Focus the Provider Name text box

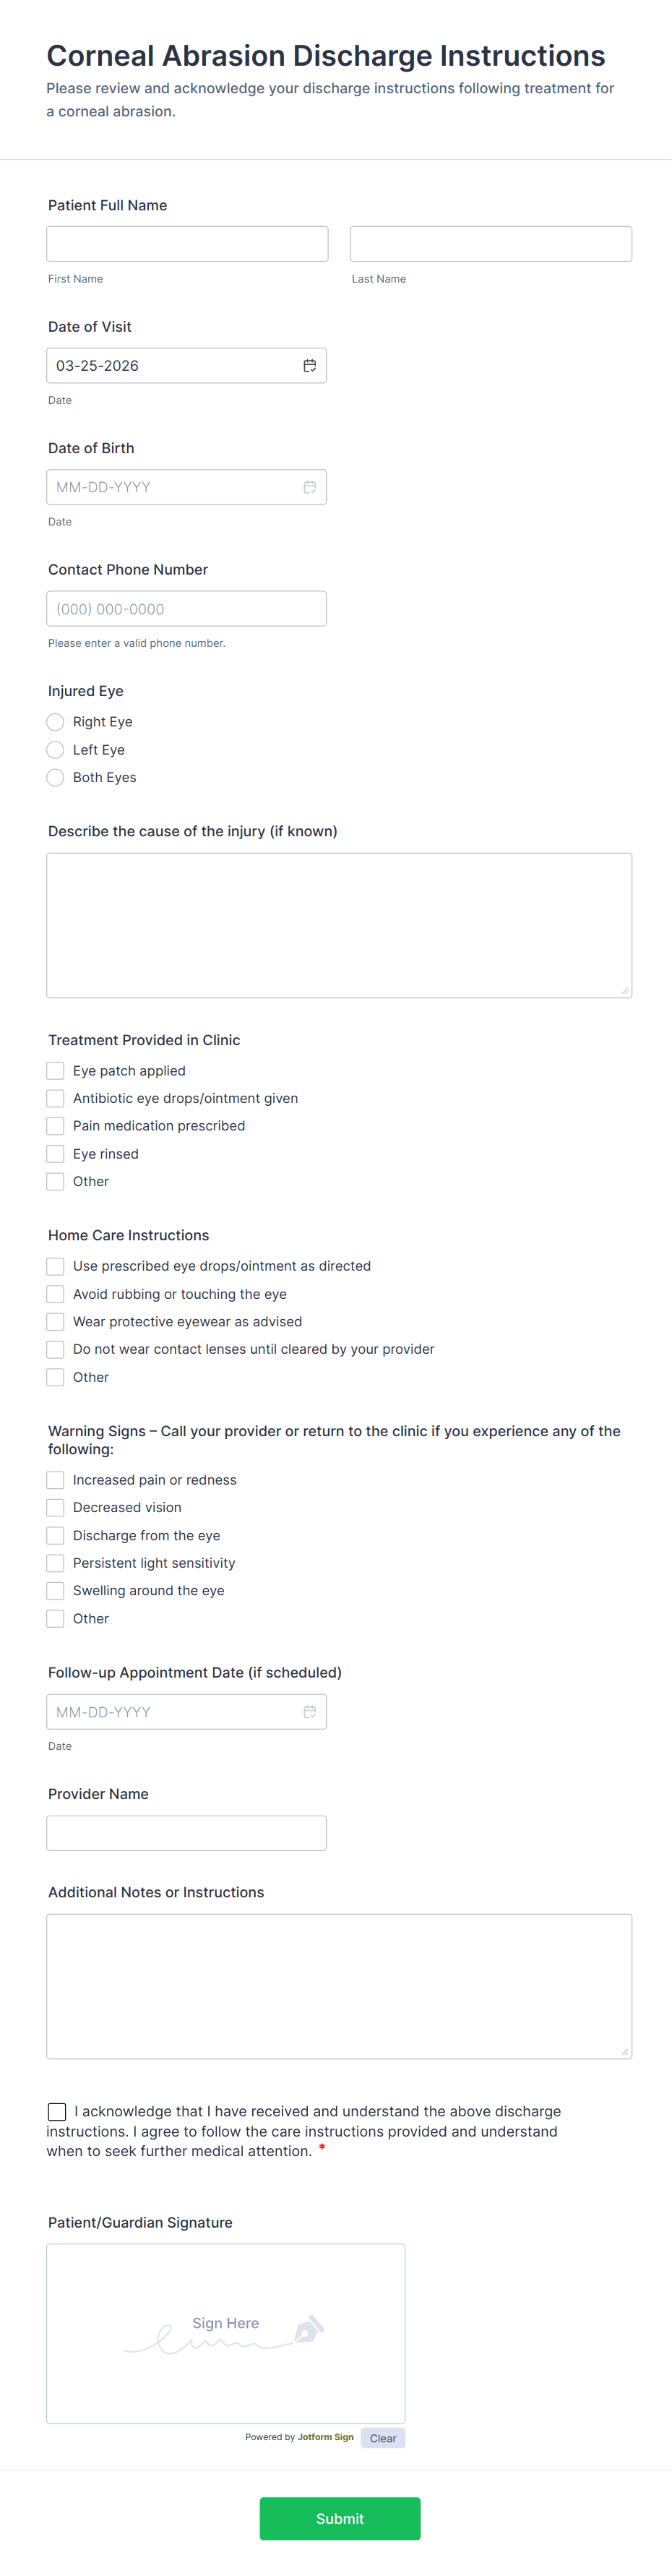click(x=187, y=1833)
